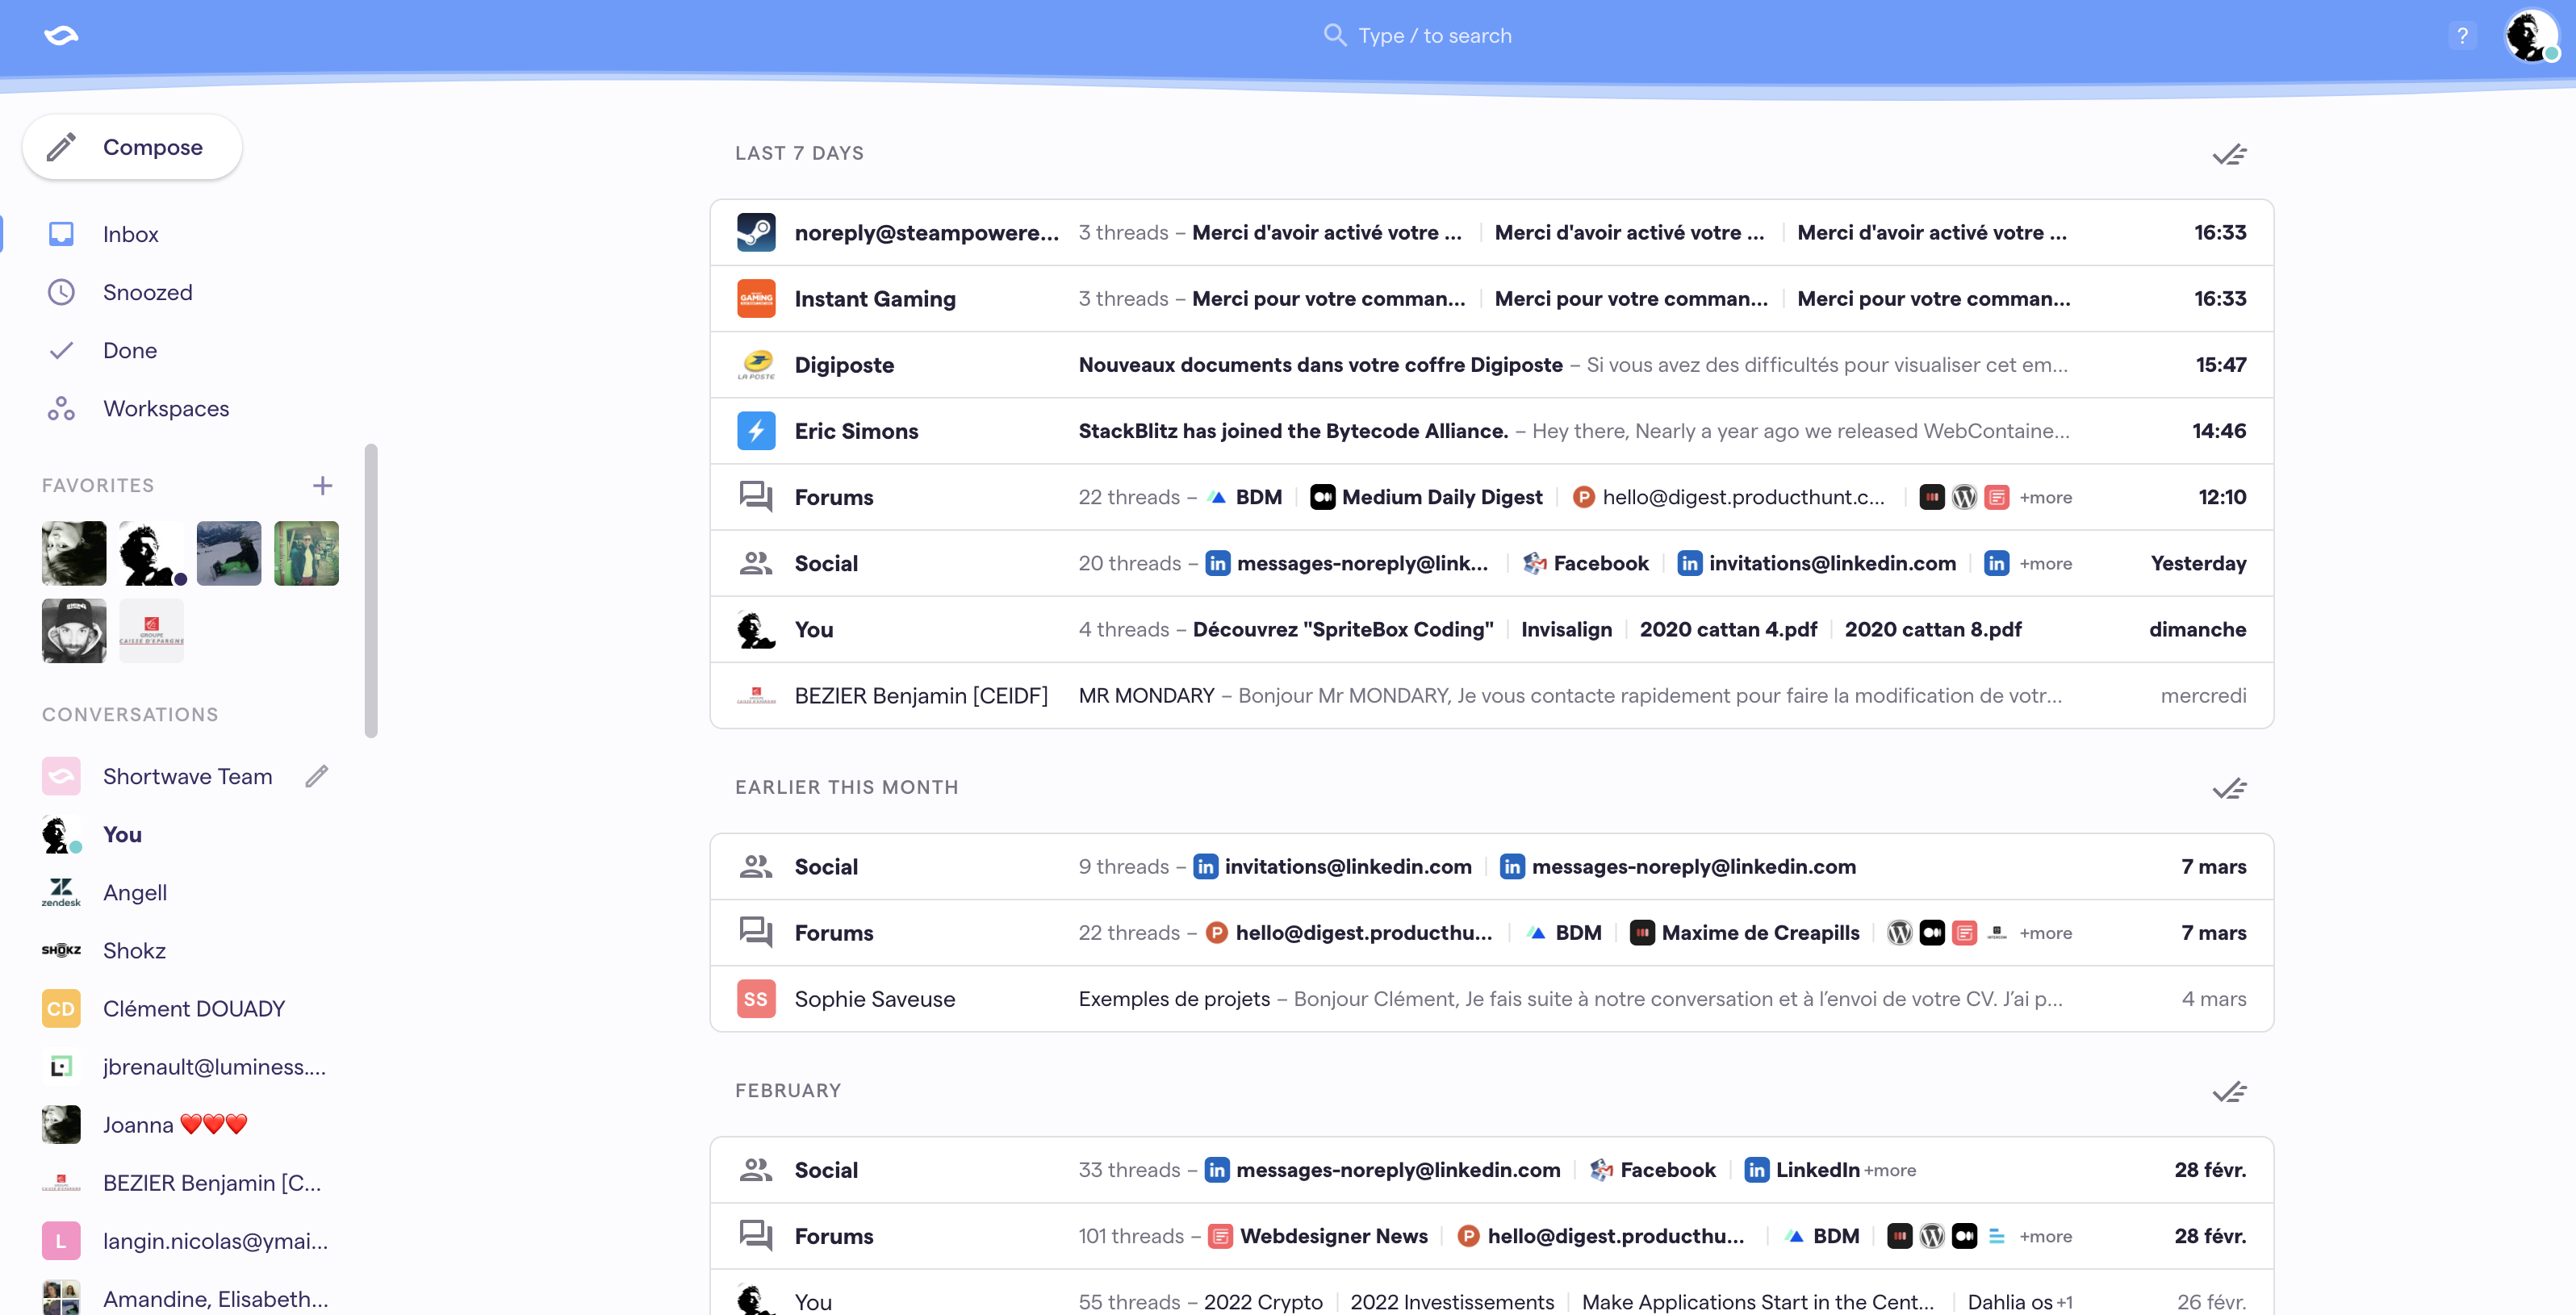The image size is (2576, 1315).
Task: Click the edit pencil next to Shortwave Team
Action: [316, 776]
